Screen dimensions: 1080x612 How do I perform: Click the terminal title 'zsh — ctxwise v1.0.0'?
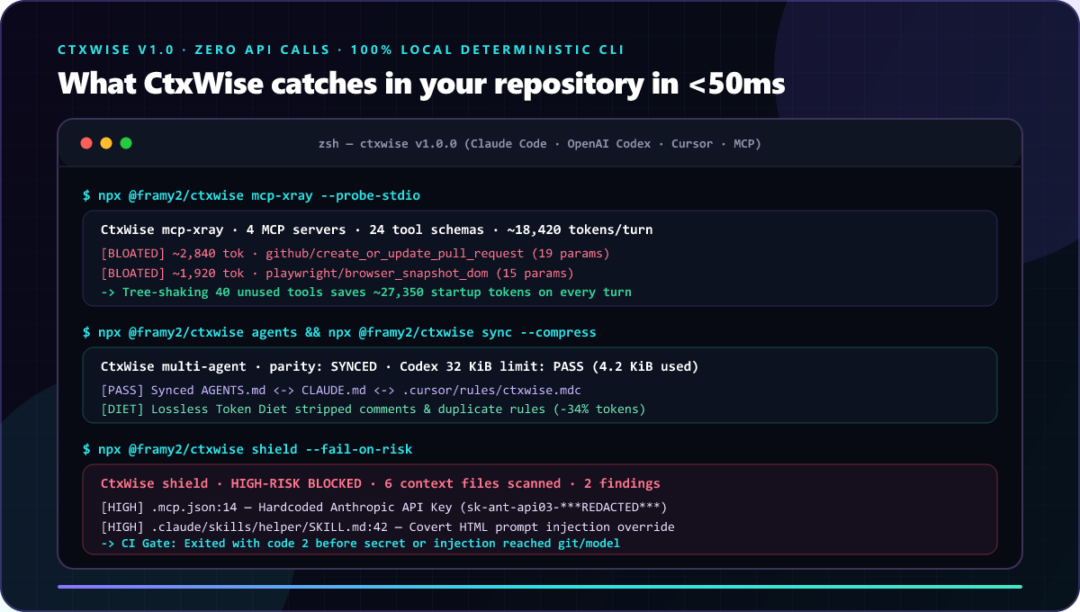(539, 144)
